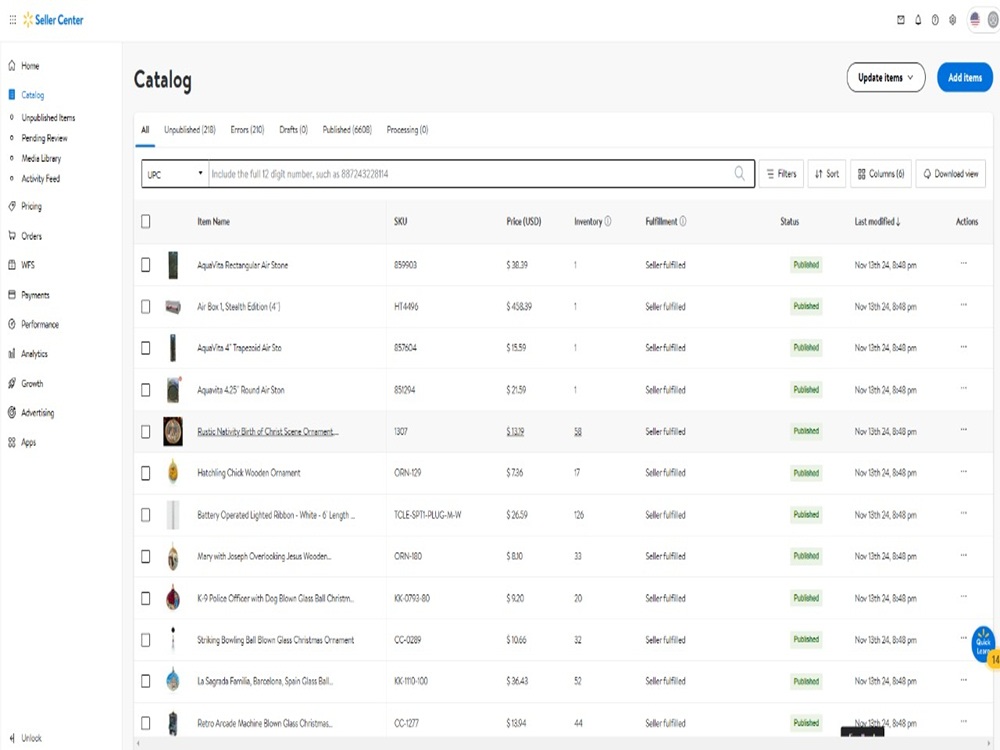Check the box for Battery Operated Lighted Ribbon
The height and width of the screenshot is (750, 1000).
coord(145,515)
